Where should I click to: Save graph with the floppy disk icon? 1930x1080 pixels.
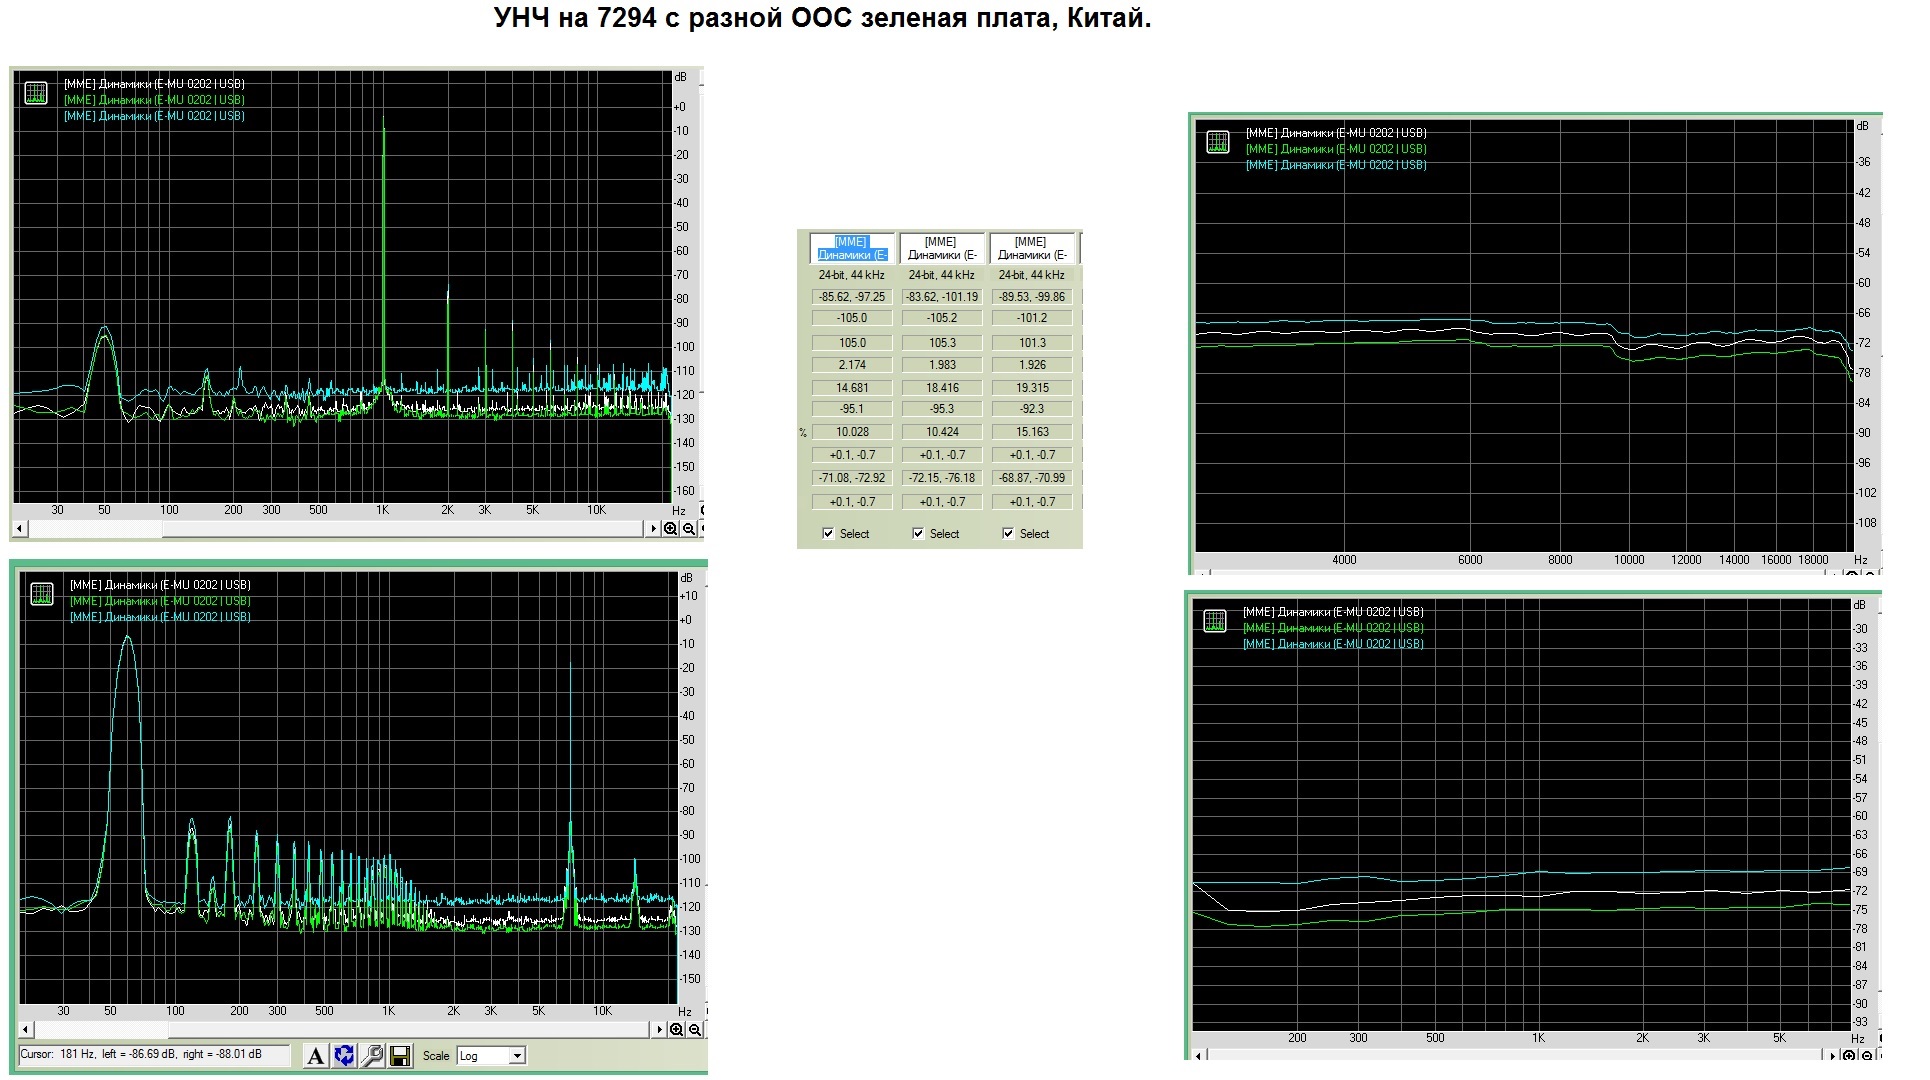click(x=399, y=1056)
